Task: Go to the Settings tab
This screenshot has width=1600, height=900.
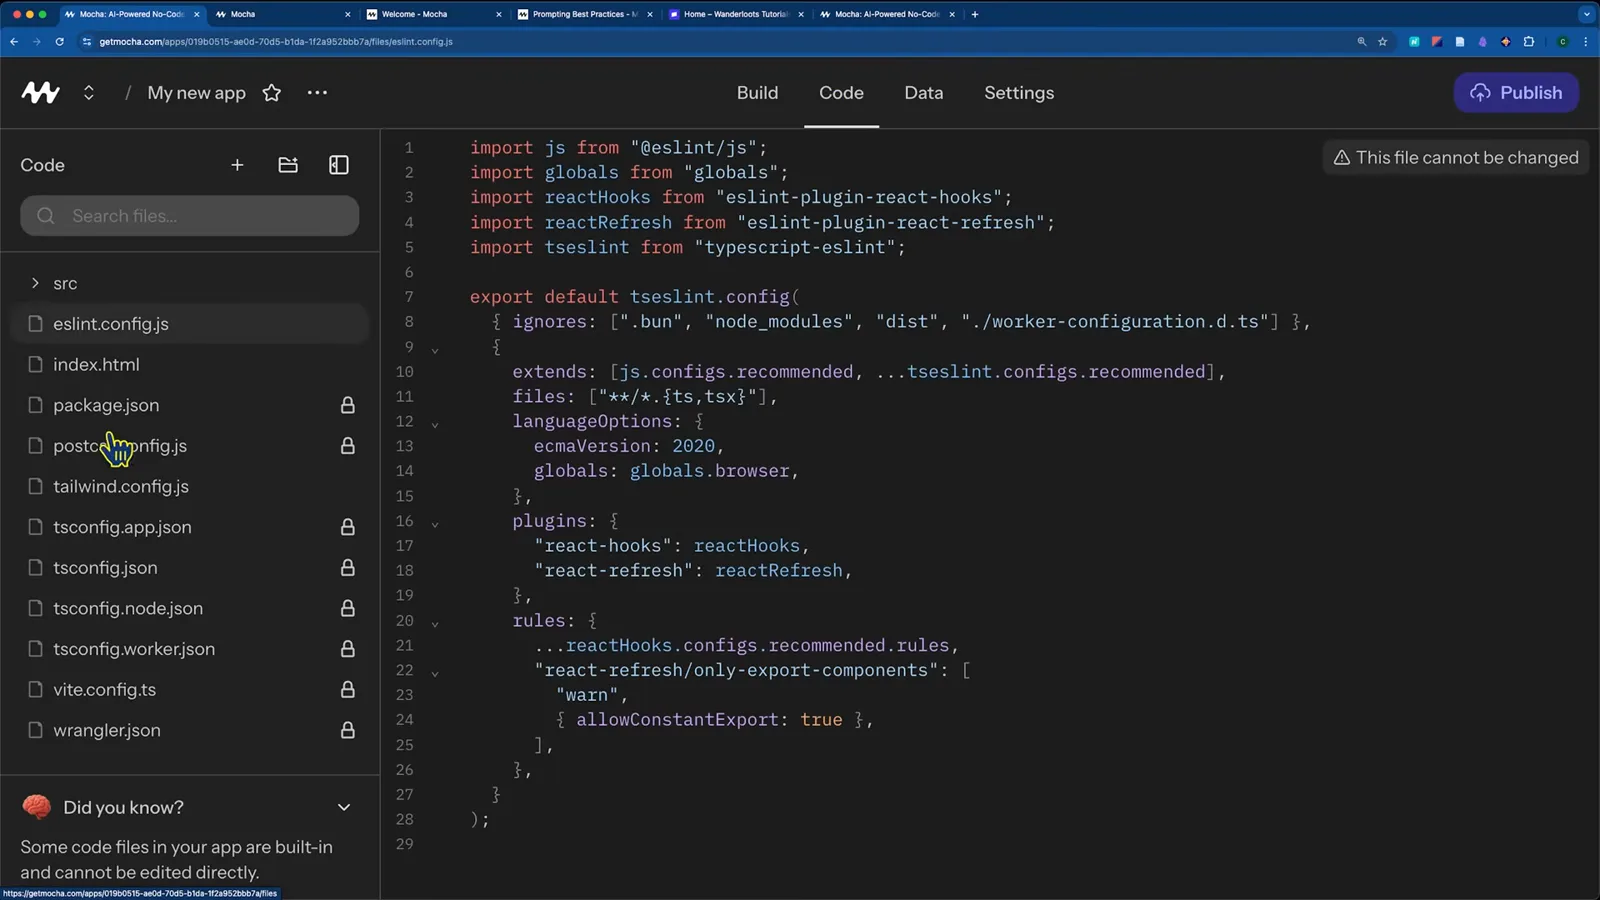Action: 1019,92
